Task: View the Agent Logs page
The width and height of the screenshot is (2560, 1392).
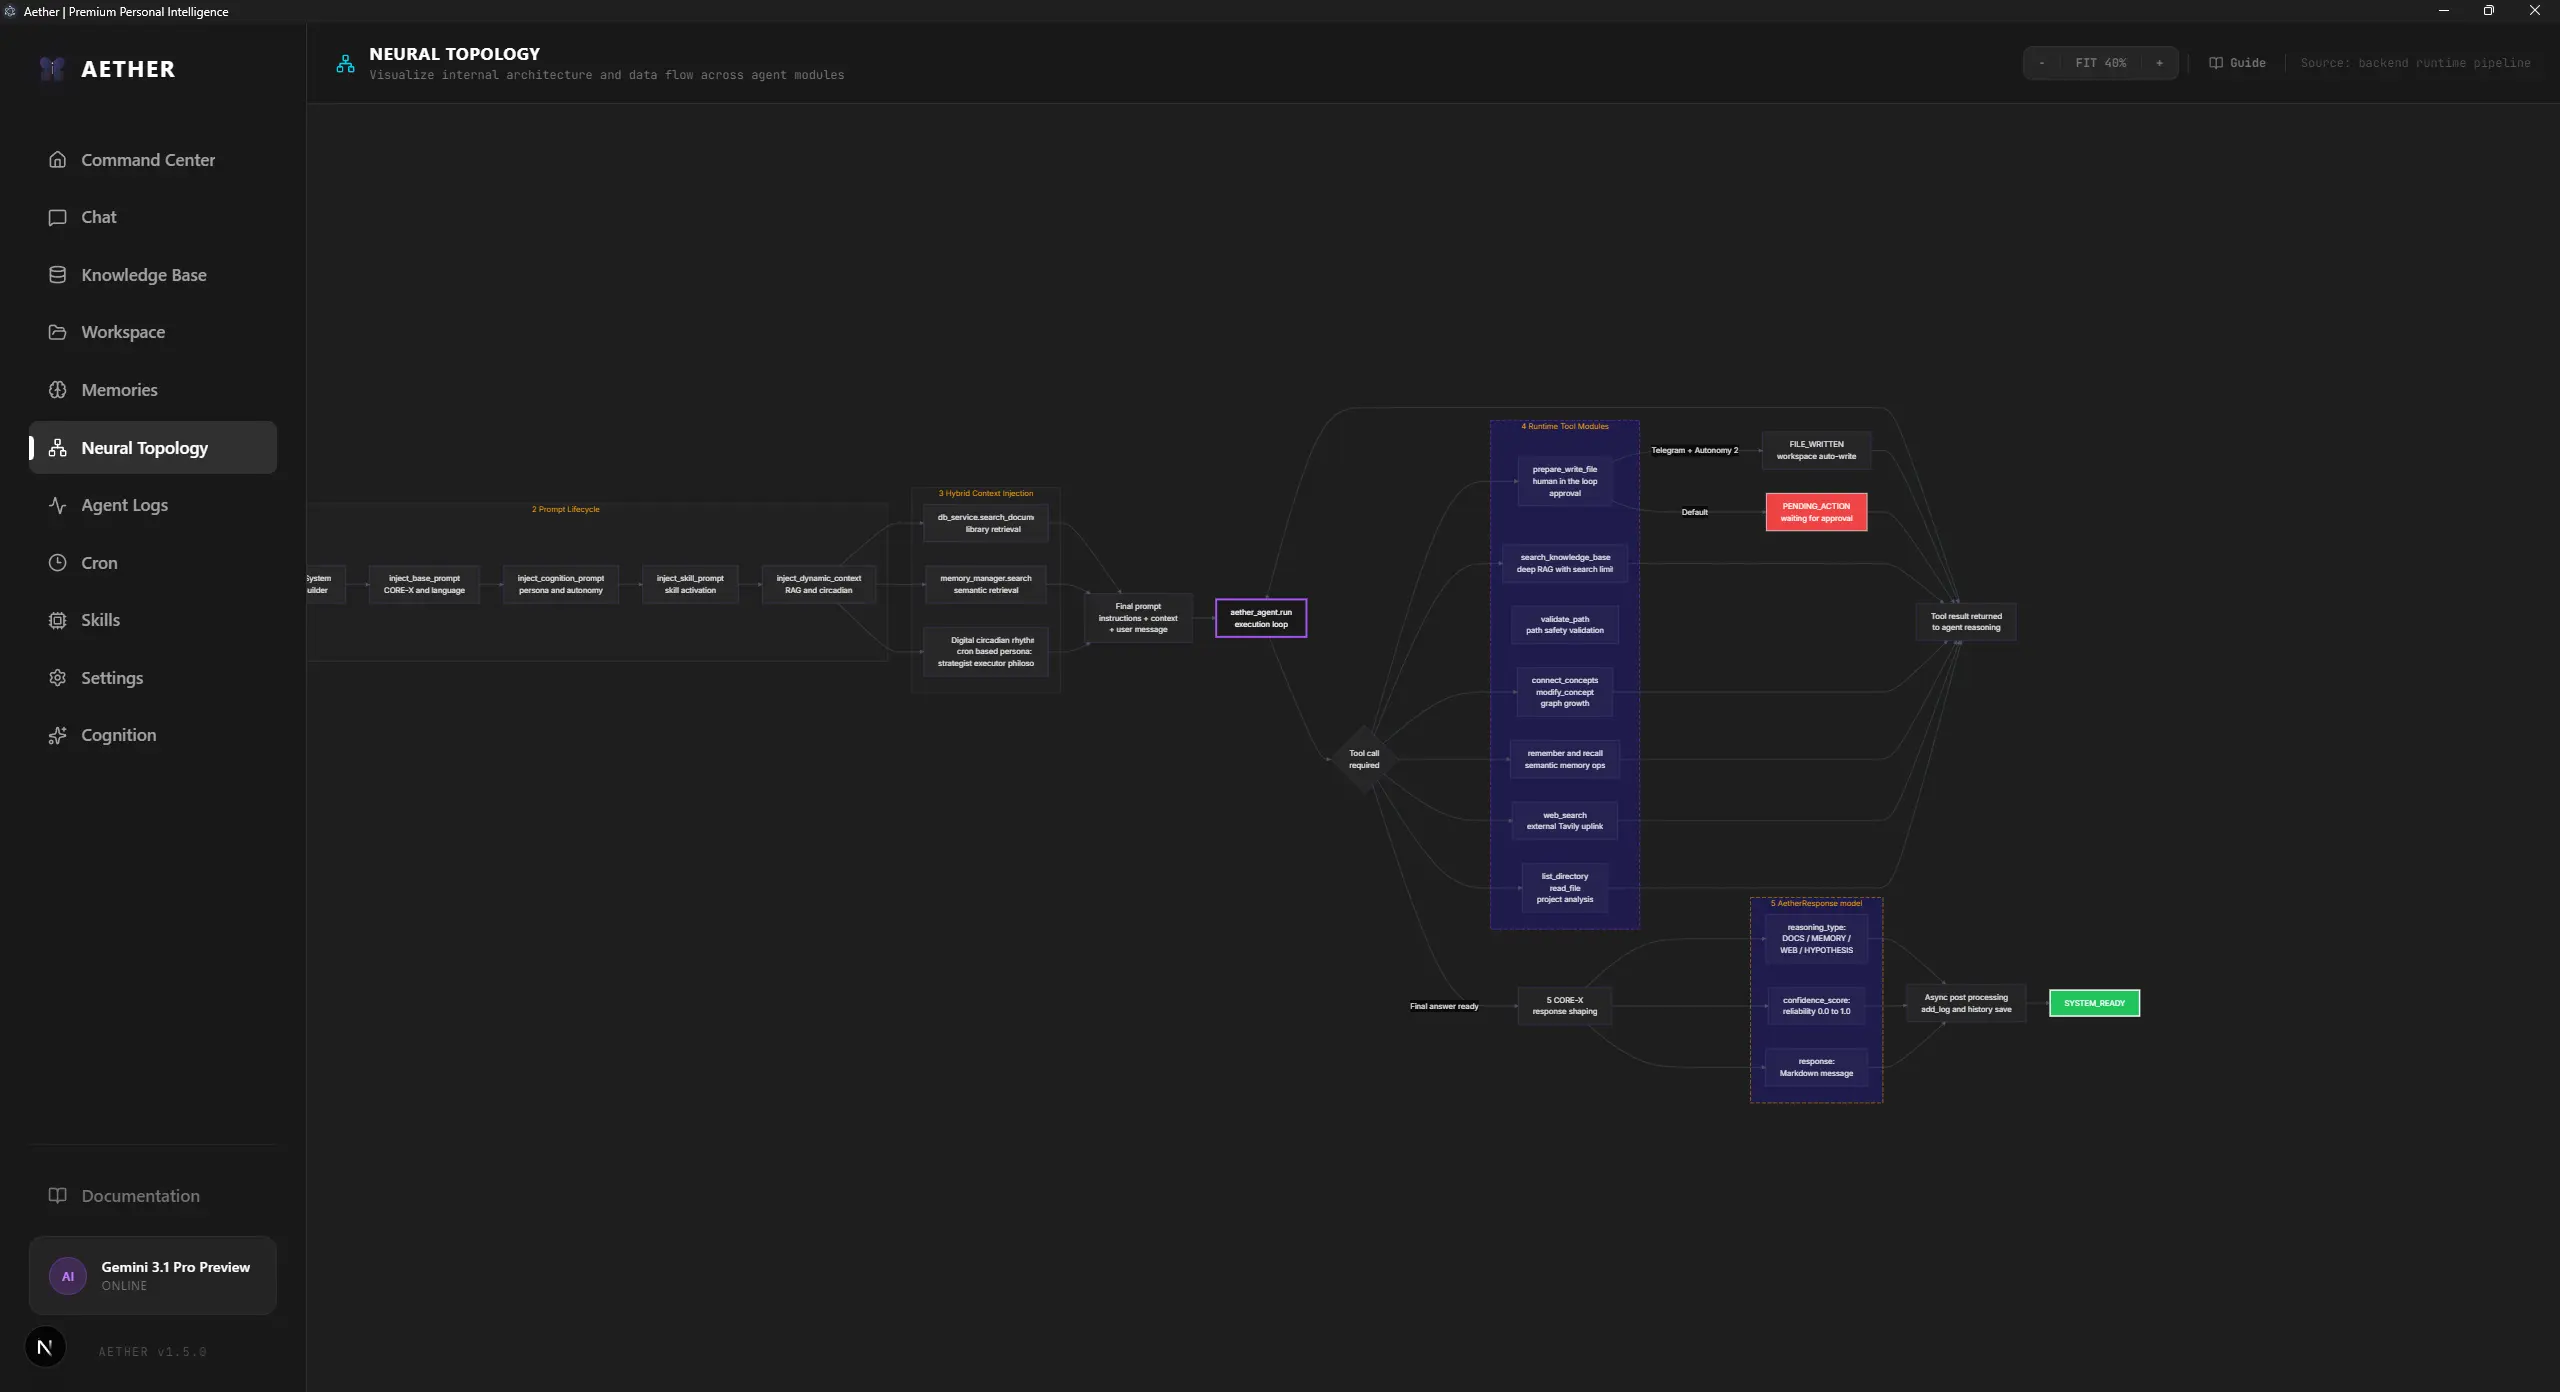Action: coord(152,505)
